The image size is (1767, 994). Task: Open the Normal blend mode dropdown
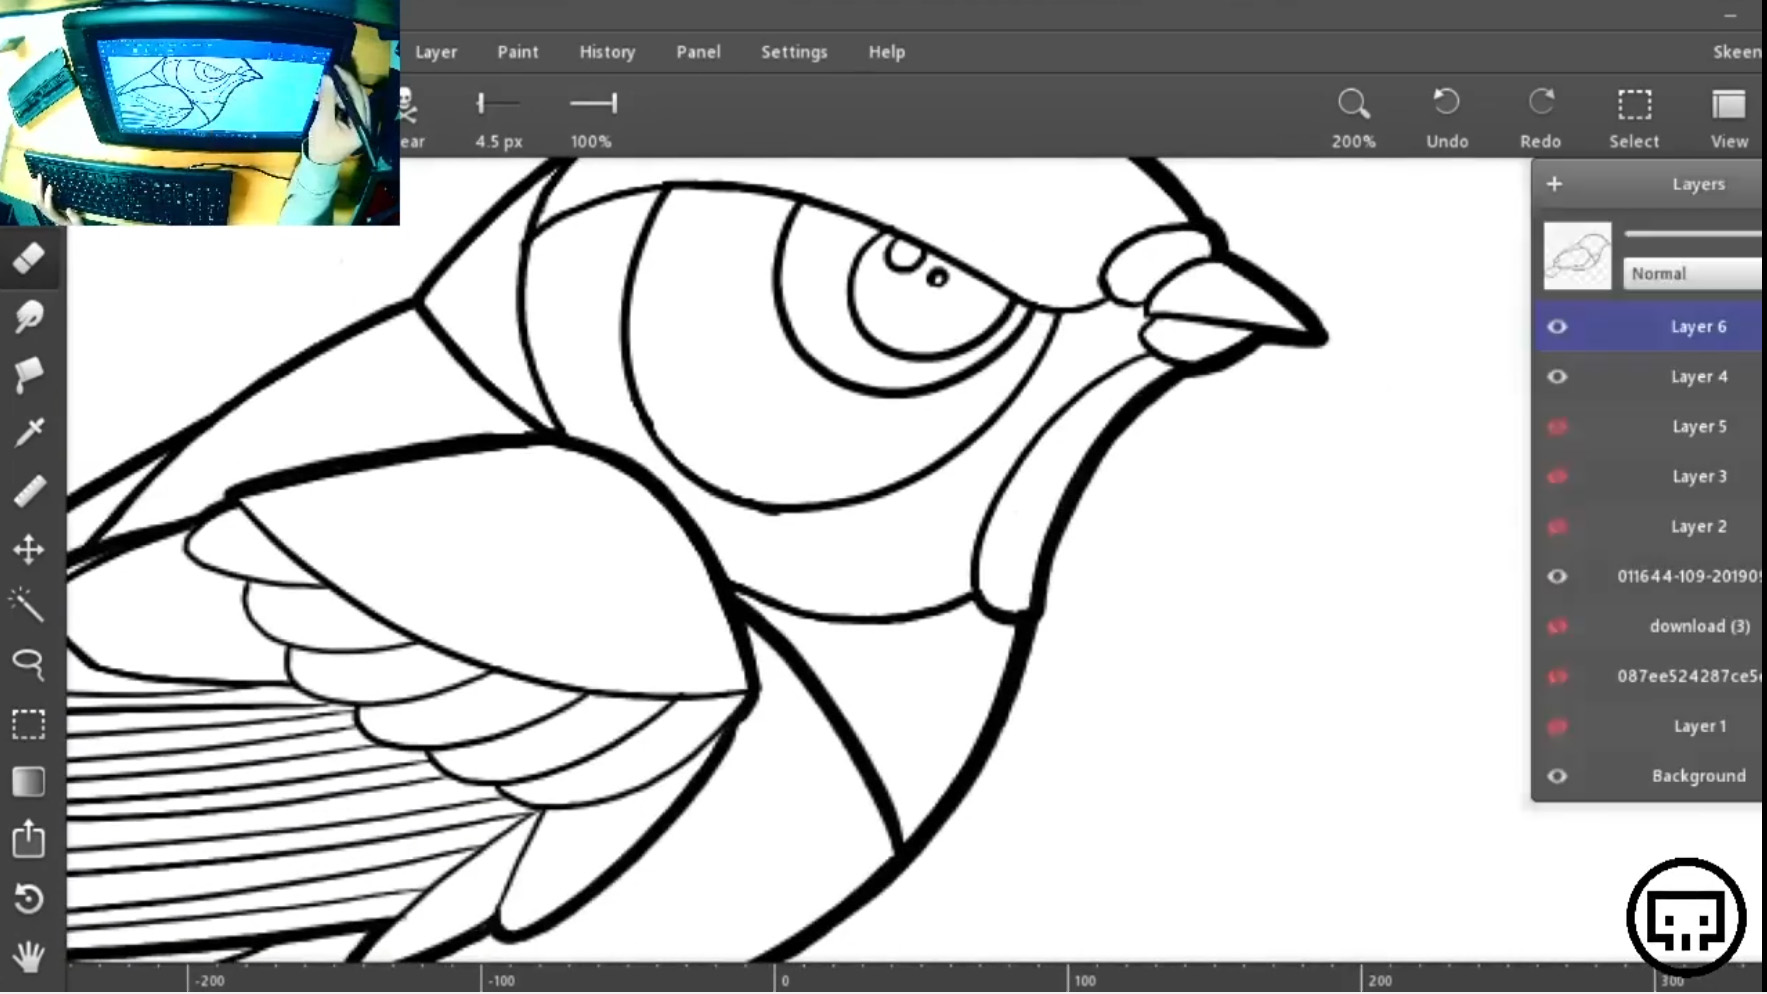pyautogui.click(x=1692, y=273)
